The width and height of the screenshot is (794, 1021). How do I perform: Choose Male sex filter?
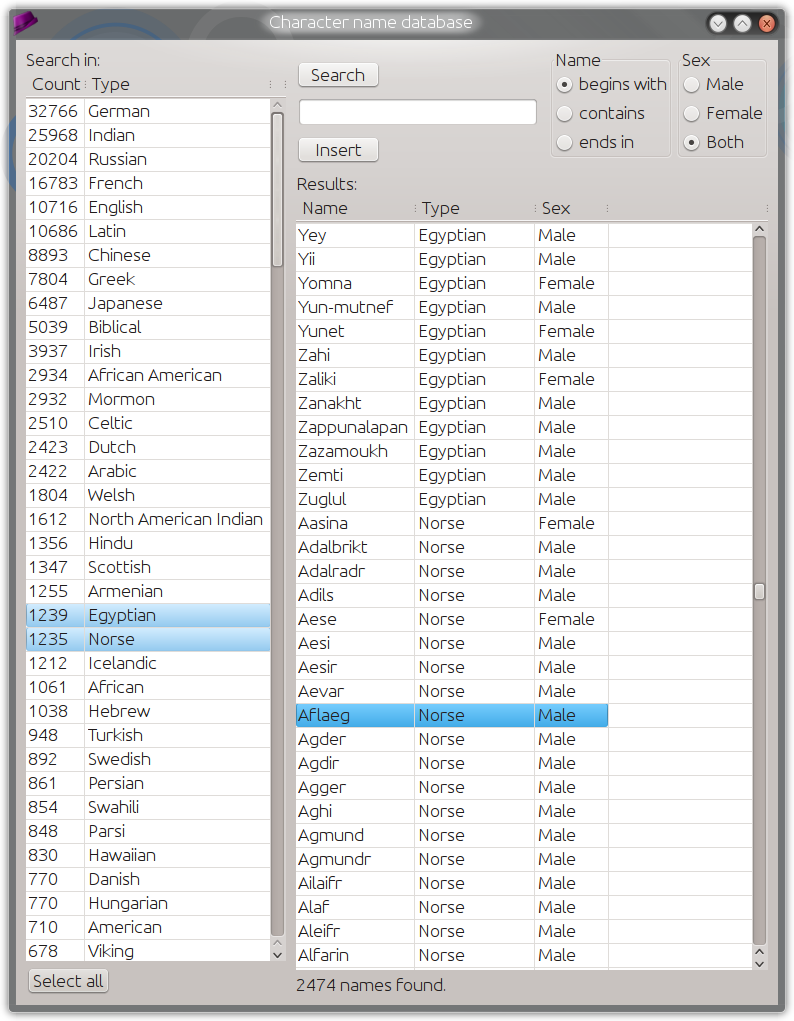click(x=713, y=85)
